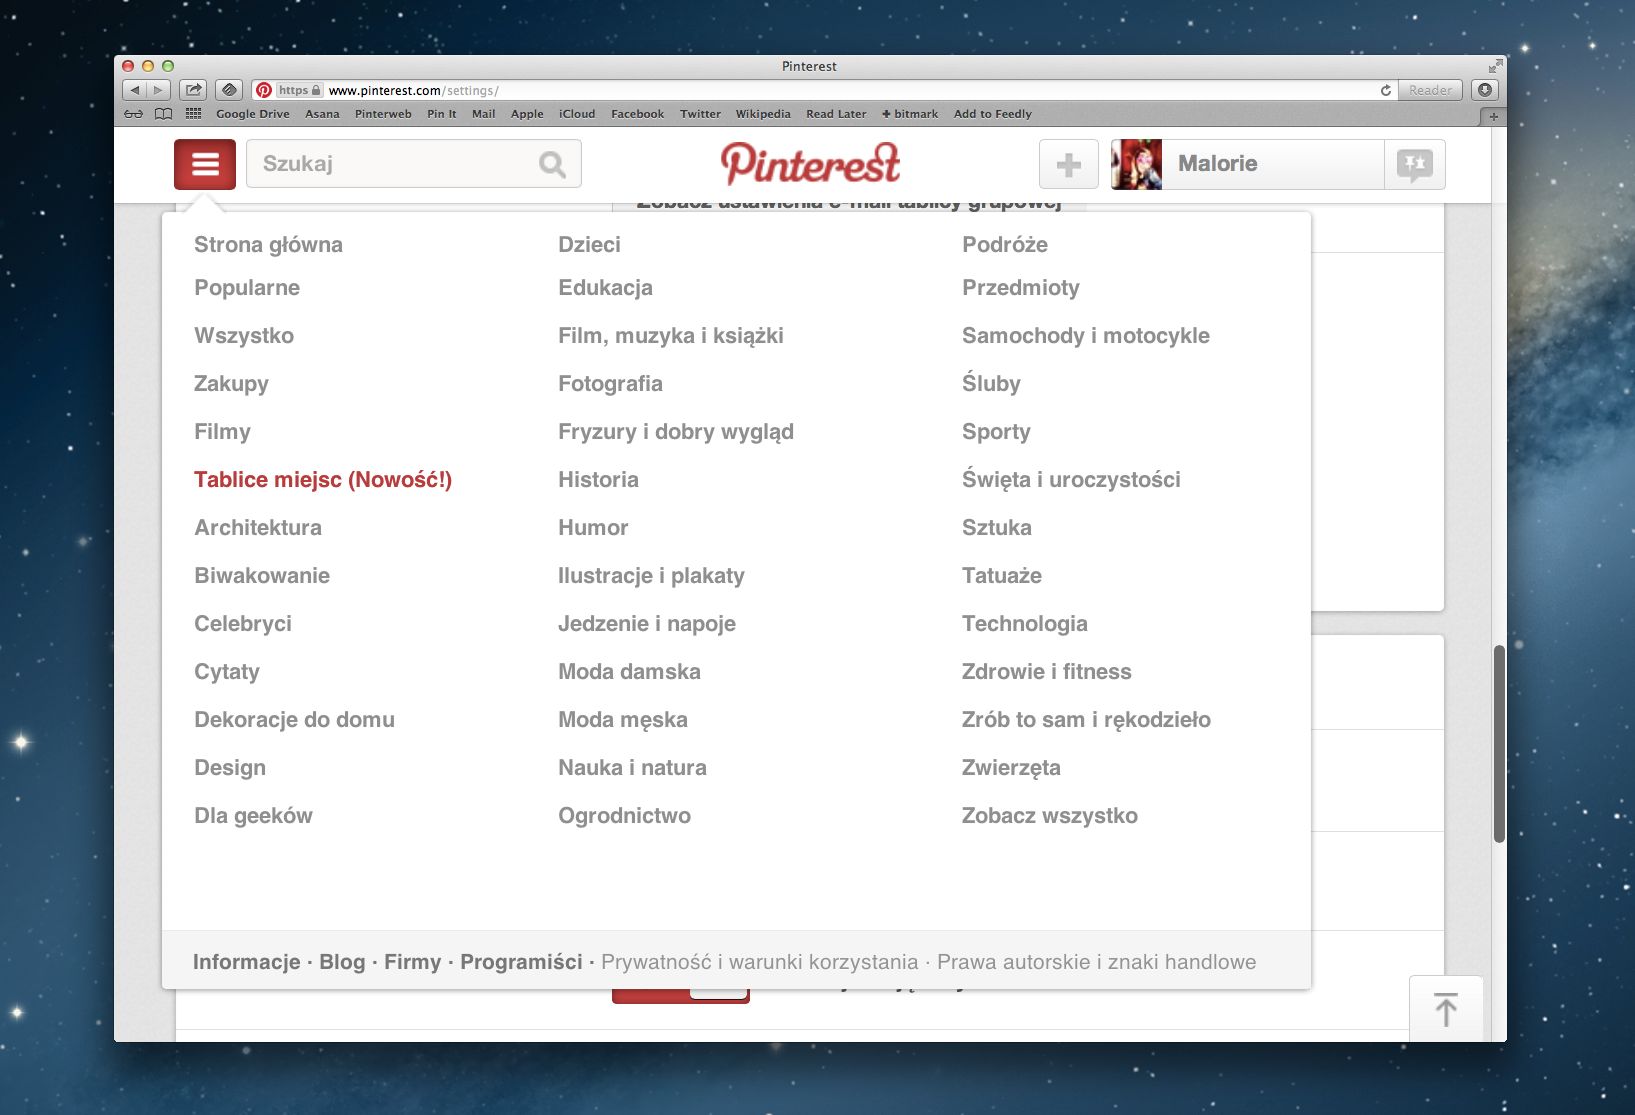Choose the Dla geeków category
Image resolution: width=1635 pixels, height=1115 pixels.
[x=253, y=816]
